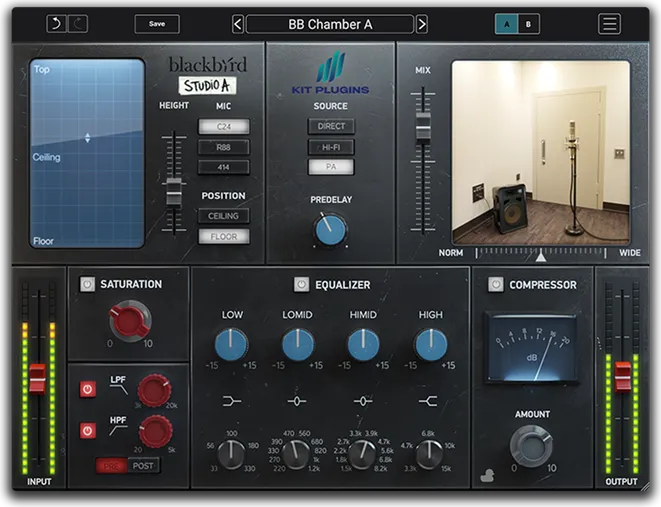661x507 pixels.
Task: Click the Norm/Wide width marker triangle
Action: click(541, 255)
